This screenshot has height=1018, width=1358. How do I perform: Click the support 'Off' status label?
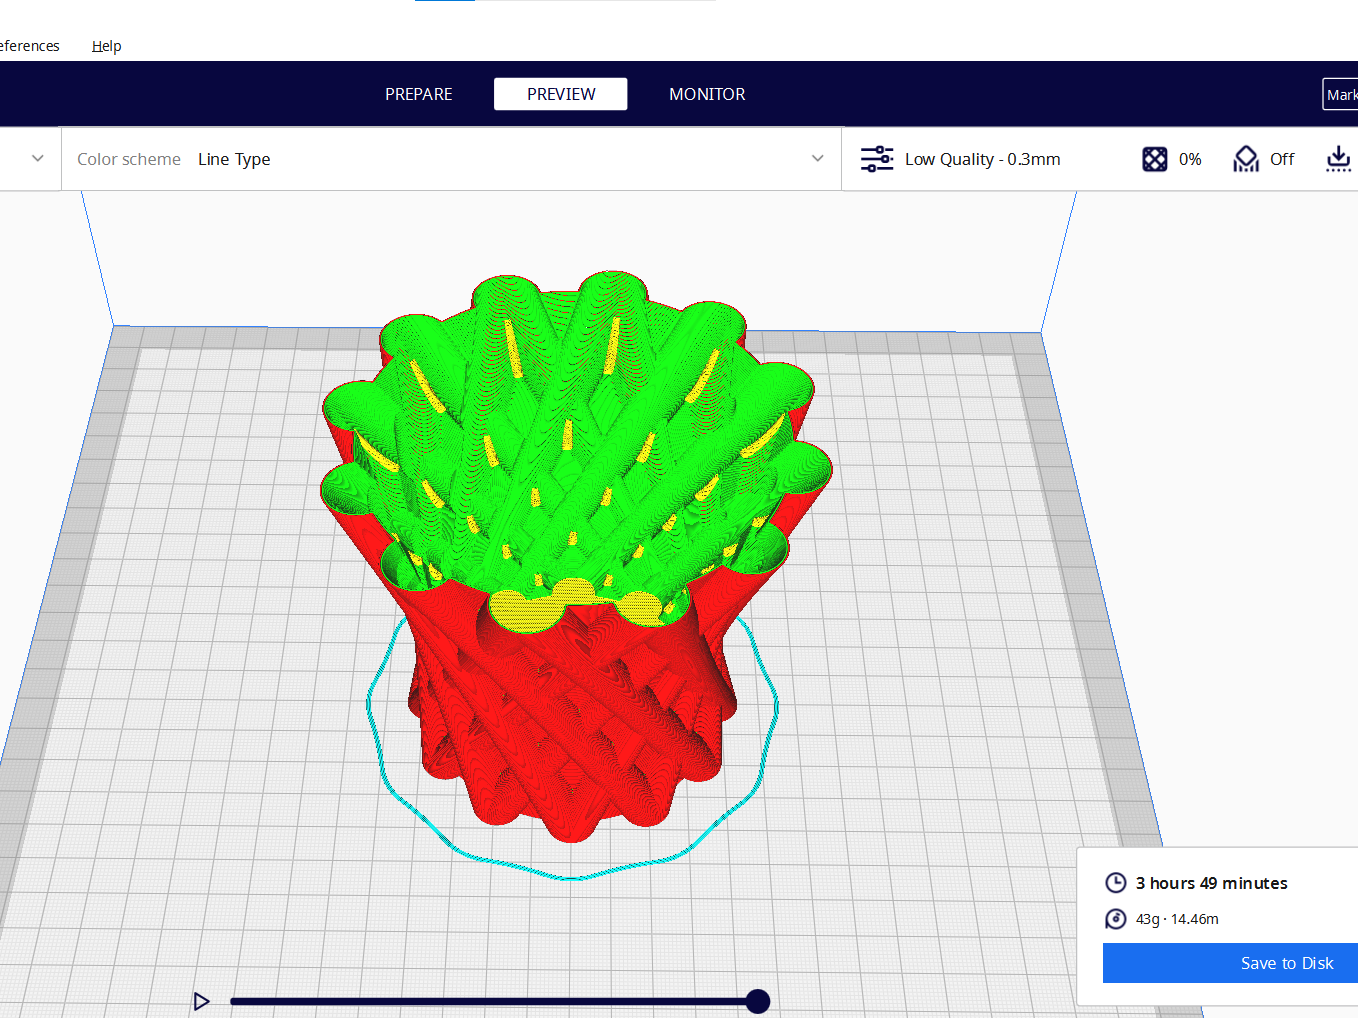coord(1281,159)
